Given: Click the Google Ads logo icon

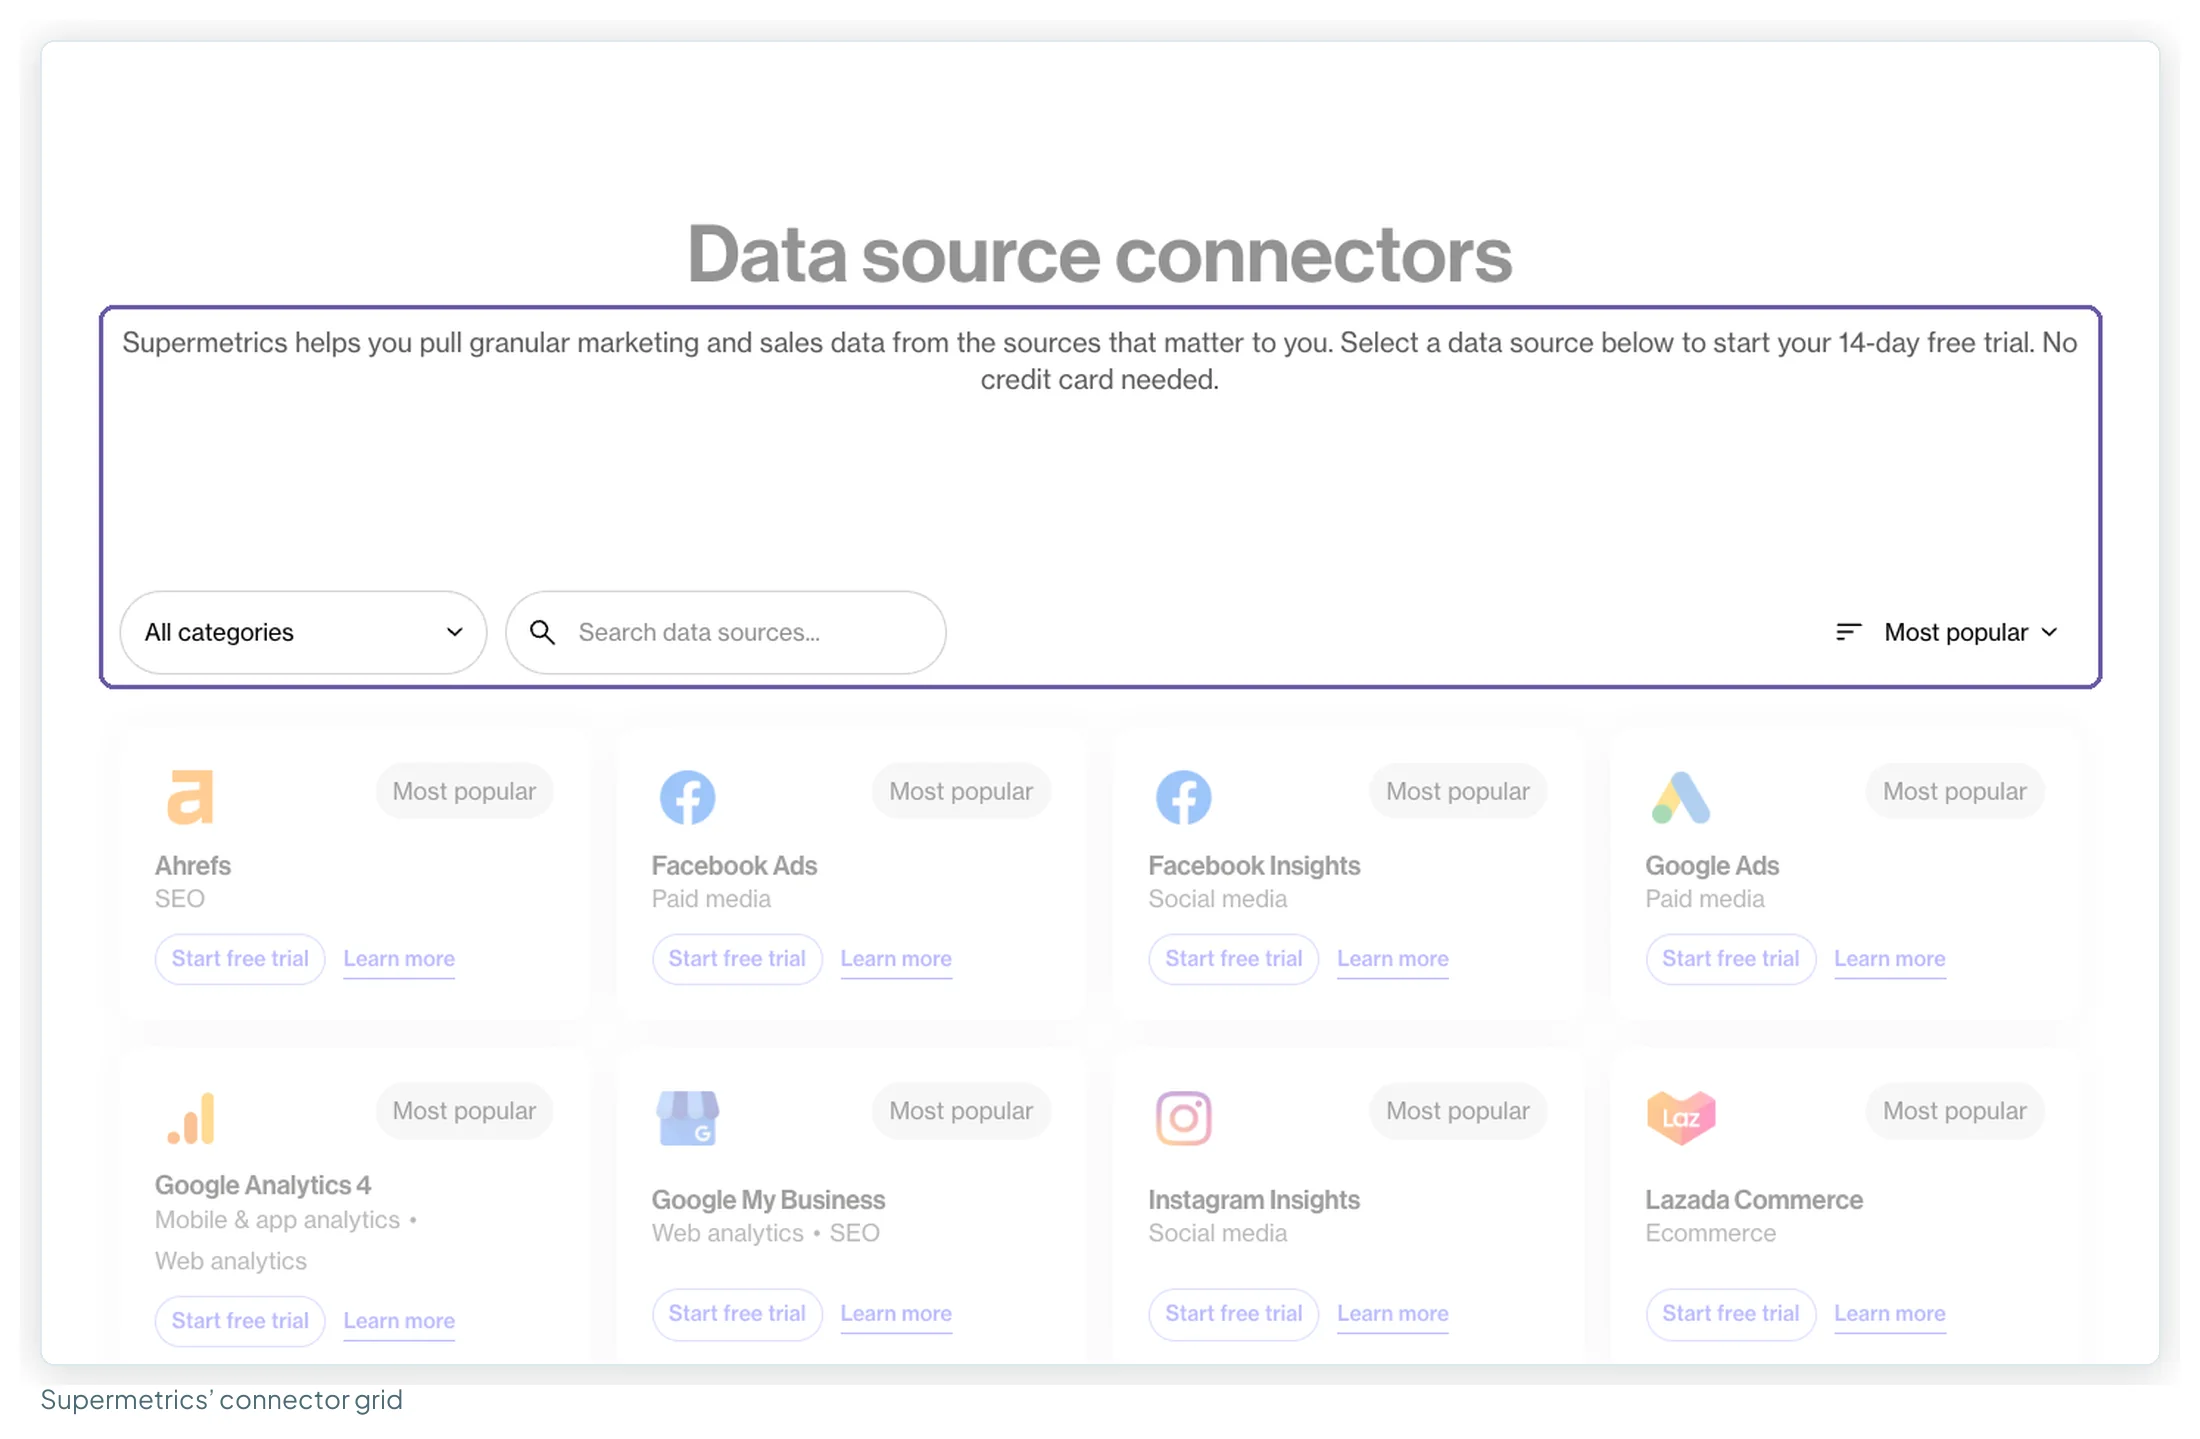Looking at the screenshot, I should (1681, 797).
